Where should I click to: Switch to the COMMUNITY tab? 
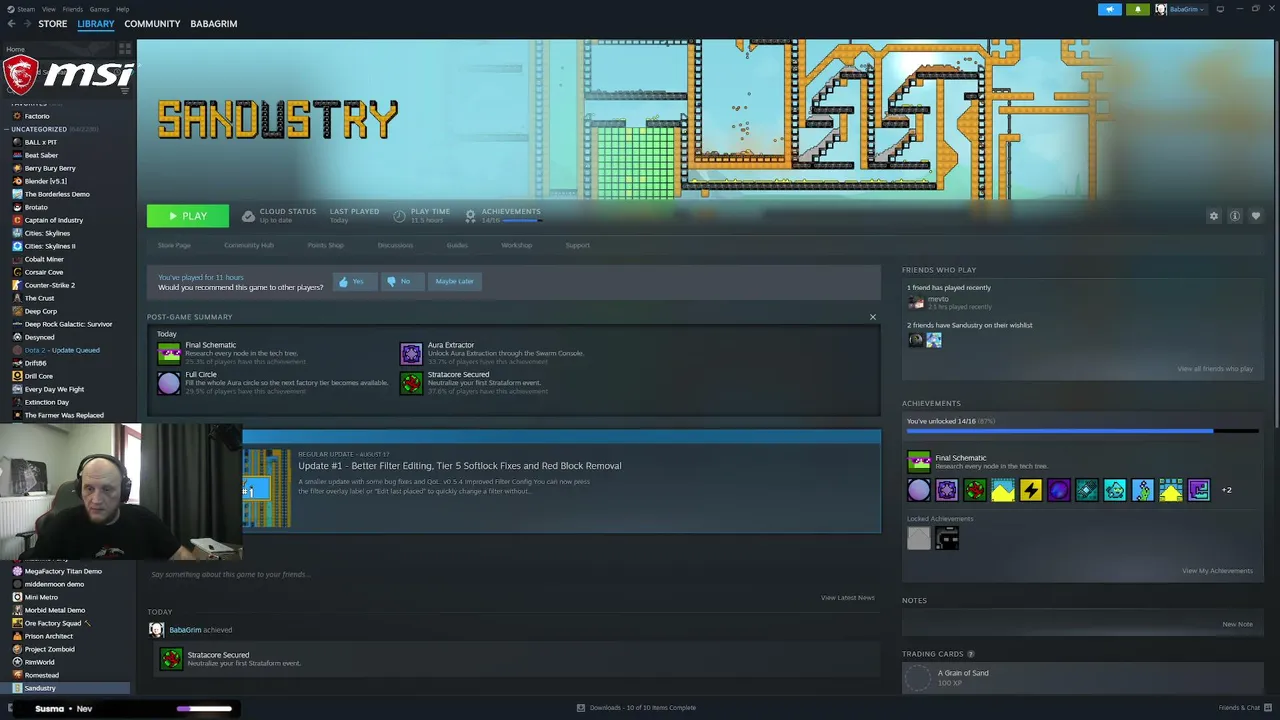(152, 23)
